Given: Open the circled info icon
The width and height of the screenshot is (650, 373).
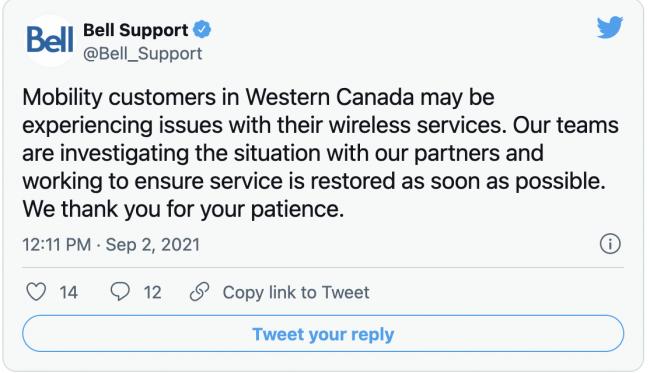Looking at the screenshot, I should [x=610, y=244].
